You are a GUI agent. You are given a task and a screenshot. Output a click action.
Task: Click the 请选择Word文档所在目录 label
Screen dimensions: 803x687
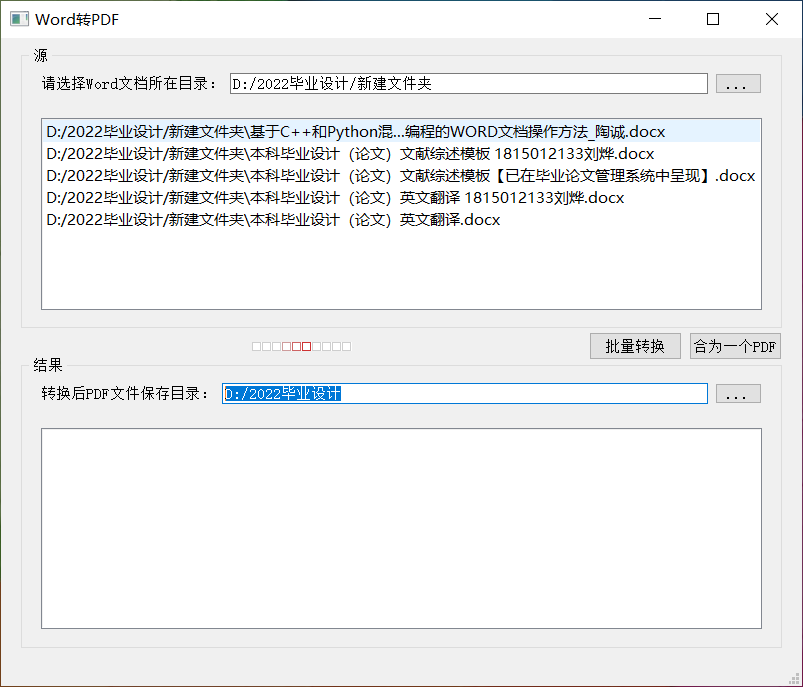coord(129,84)
